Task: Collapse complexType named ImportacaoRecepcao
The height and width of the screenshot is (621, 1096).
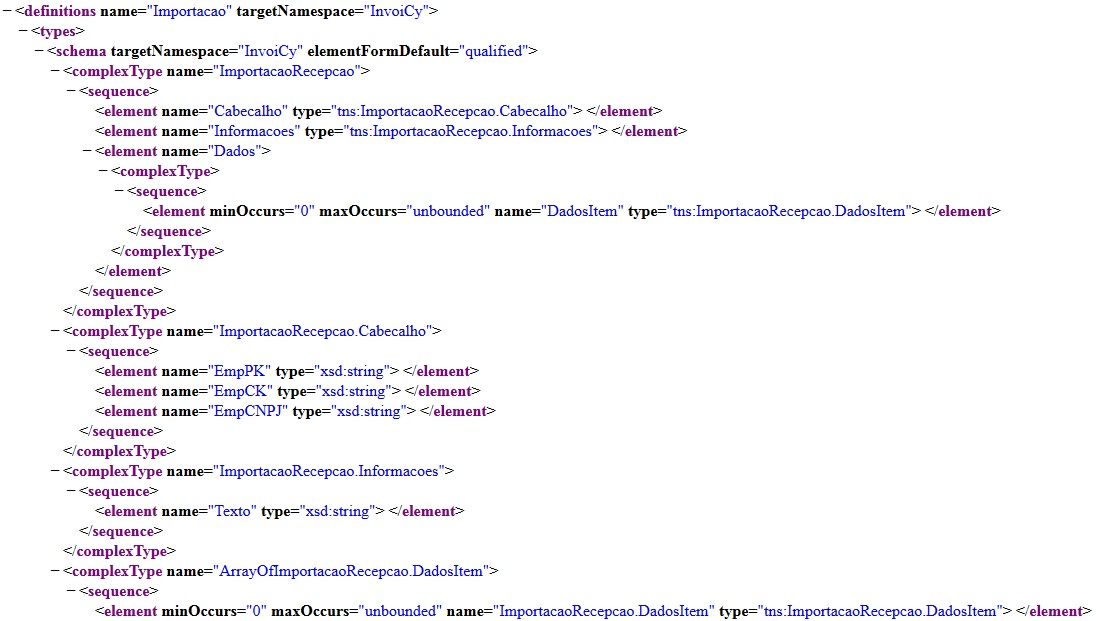Action: [55, 71]
